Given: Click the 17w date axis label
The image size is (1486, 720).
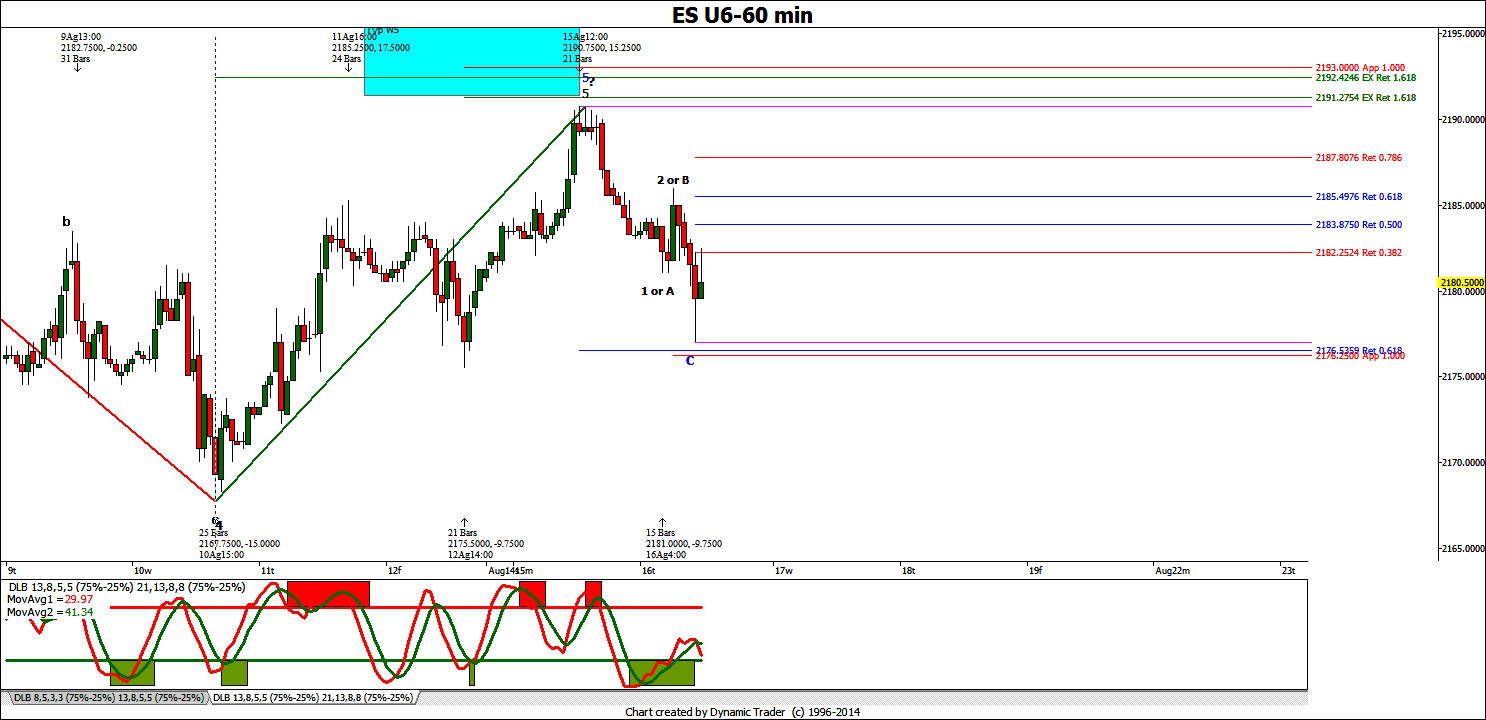Looking at the screenshot, I should coord(783,571).
